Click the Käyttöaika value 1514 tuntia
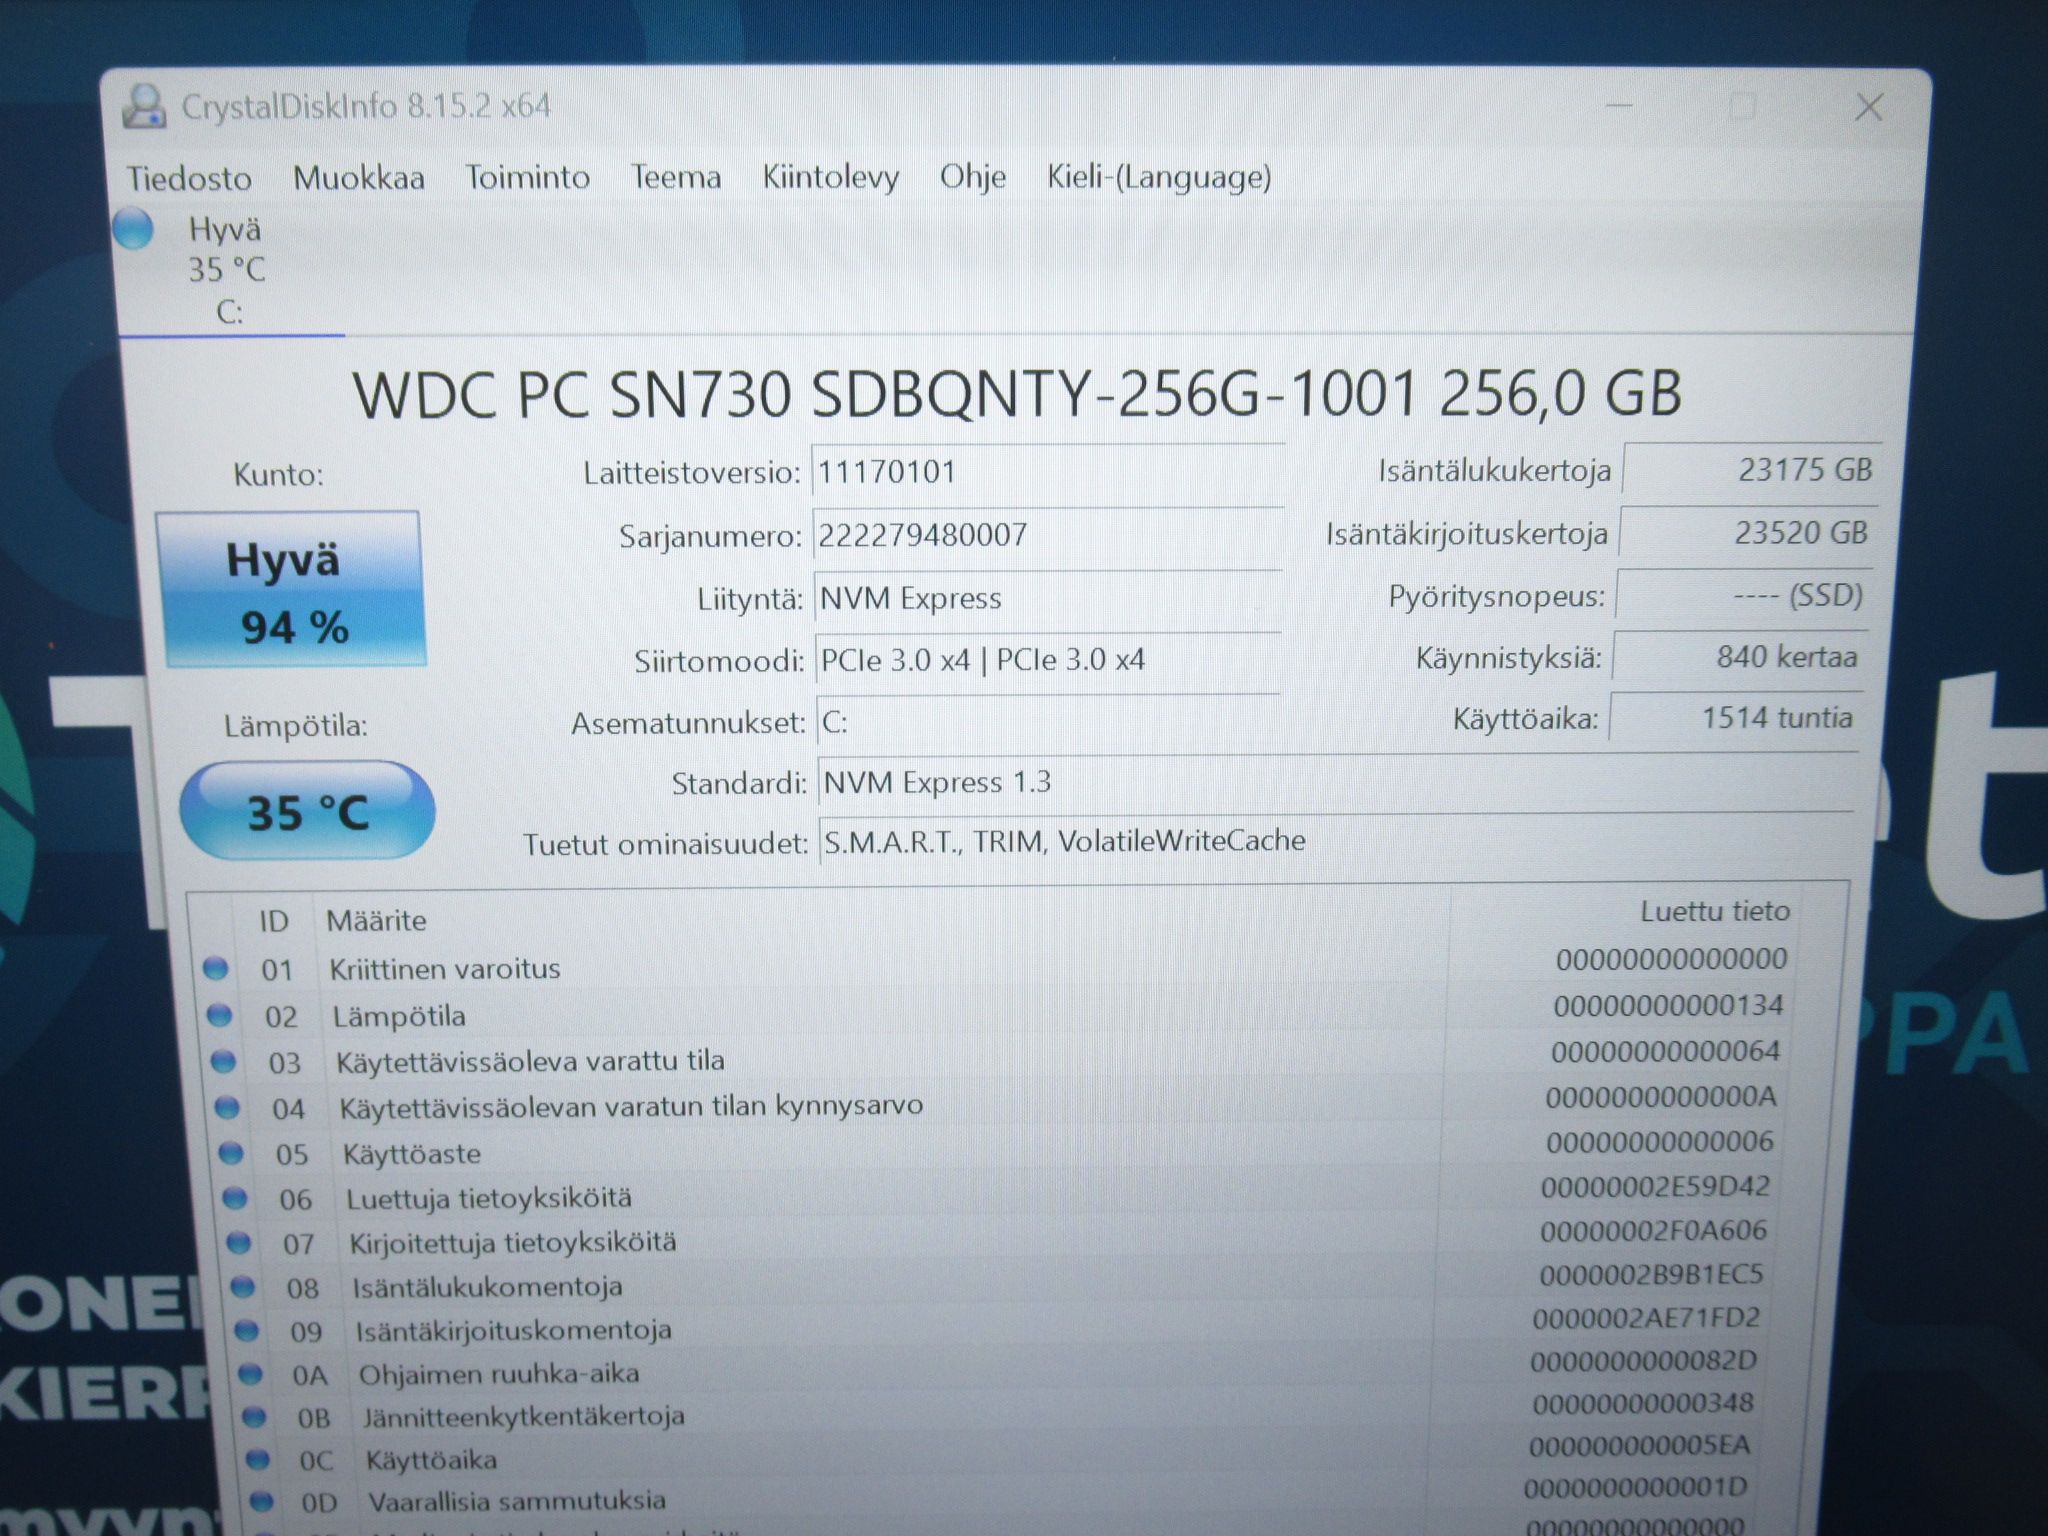 (x=1735, y=718)
